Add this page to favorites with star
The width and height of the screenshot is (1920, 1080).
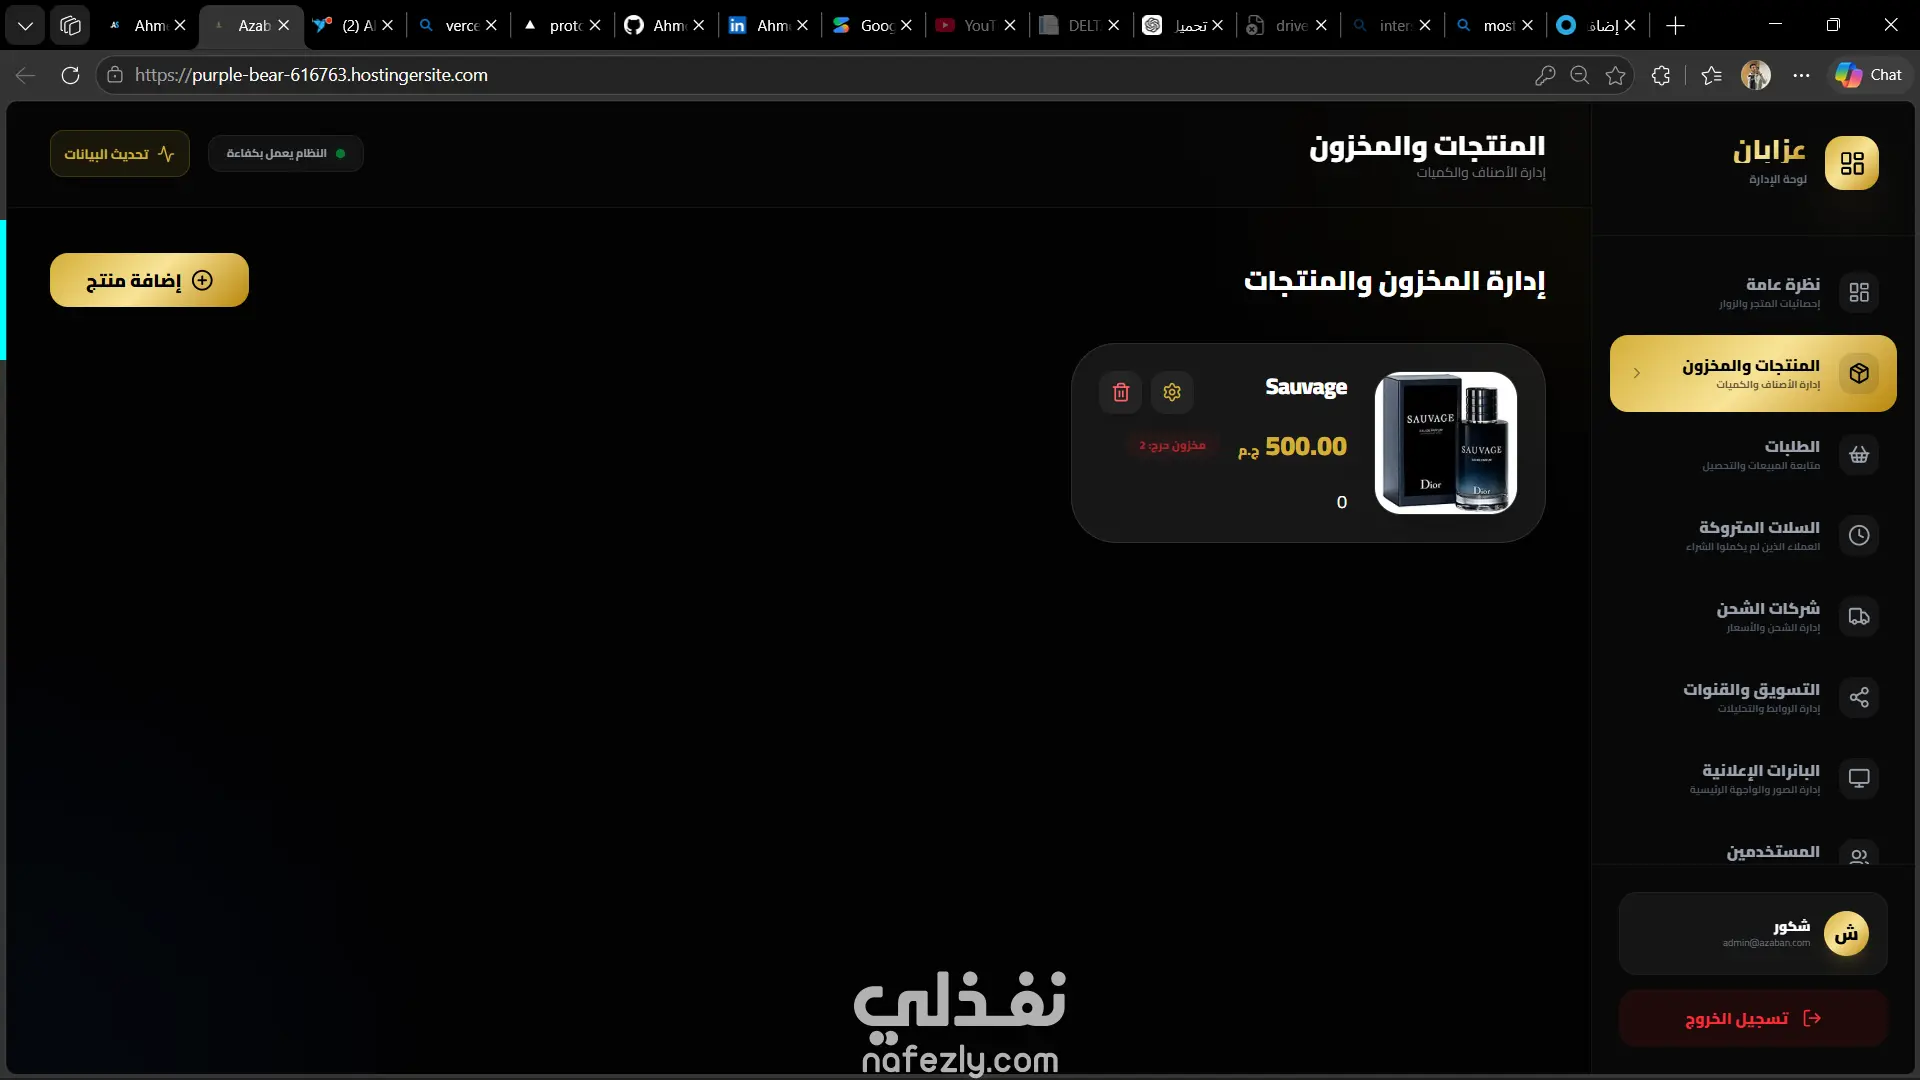point(1616,75)
